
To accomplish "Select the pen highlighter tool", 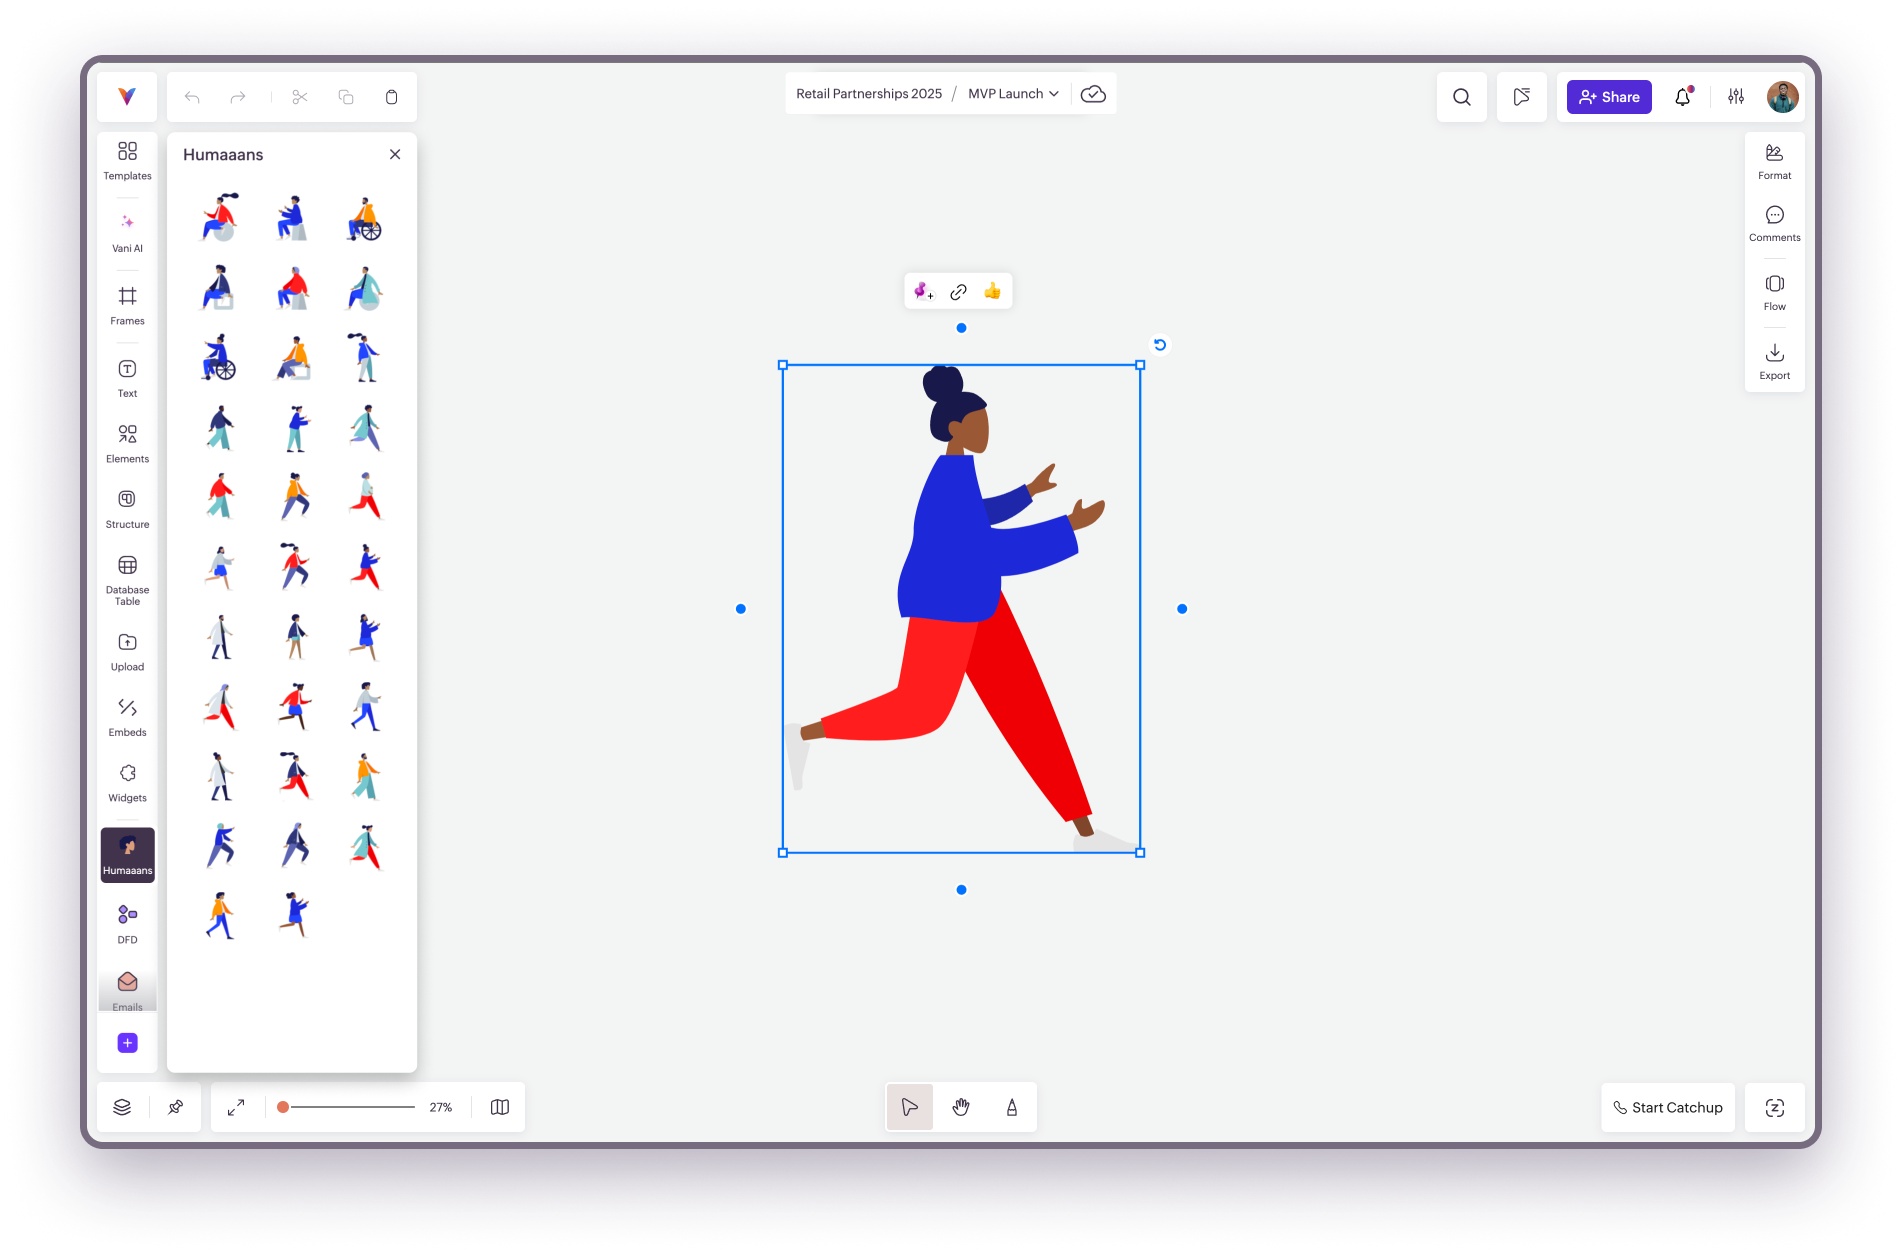I will [1012, 1107].
